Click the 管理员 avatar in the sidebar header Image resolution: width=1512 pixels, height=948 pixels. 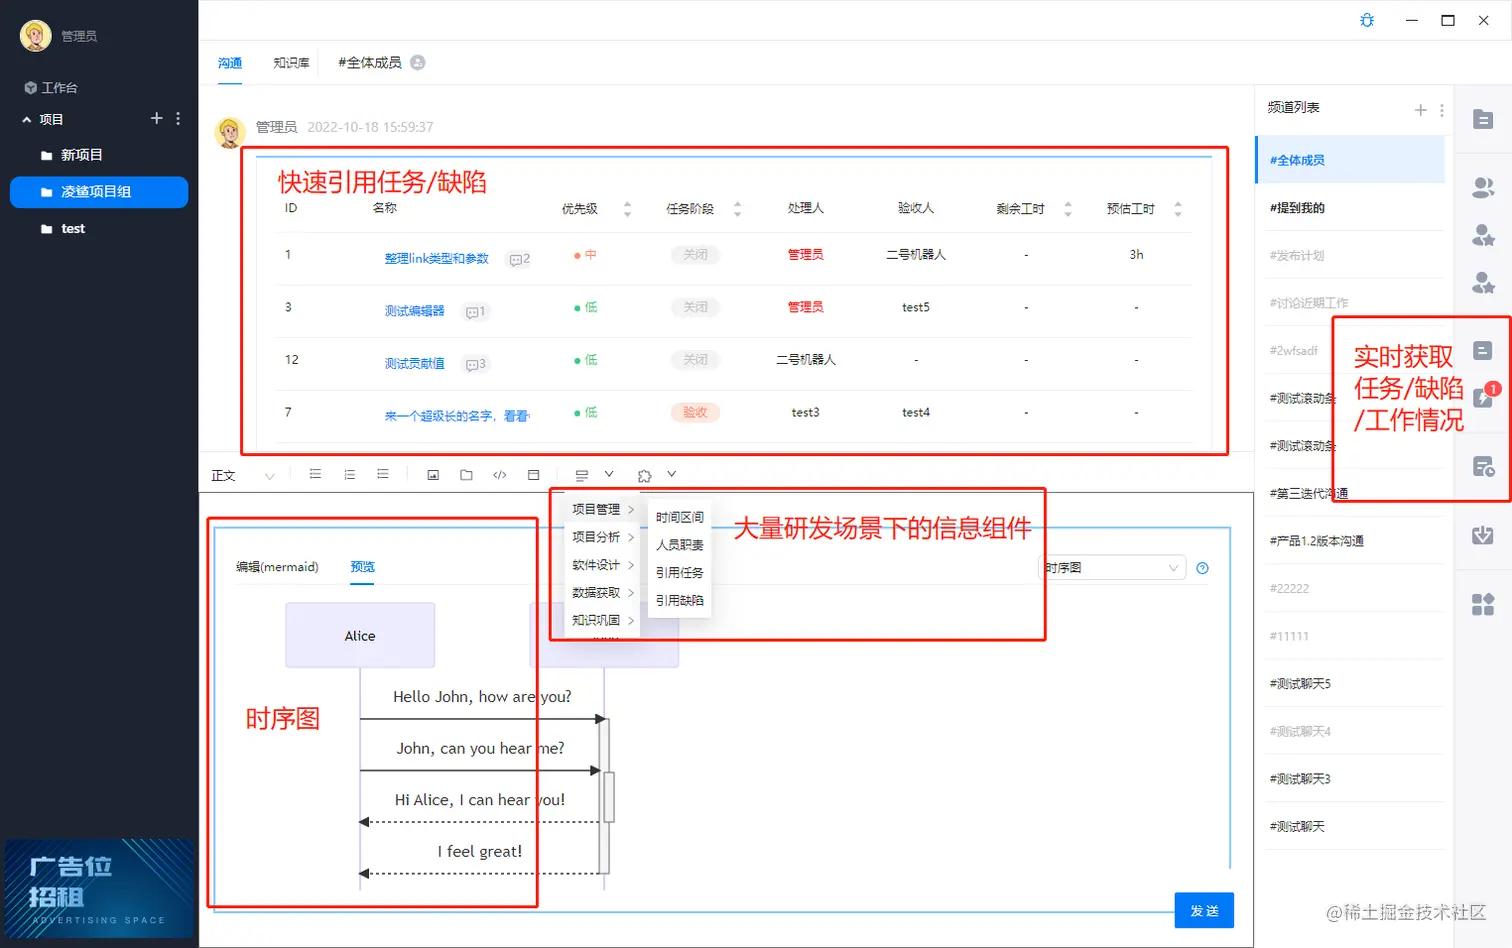pyautogui.click(x=36, y=36)
